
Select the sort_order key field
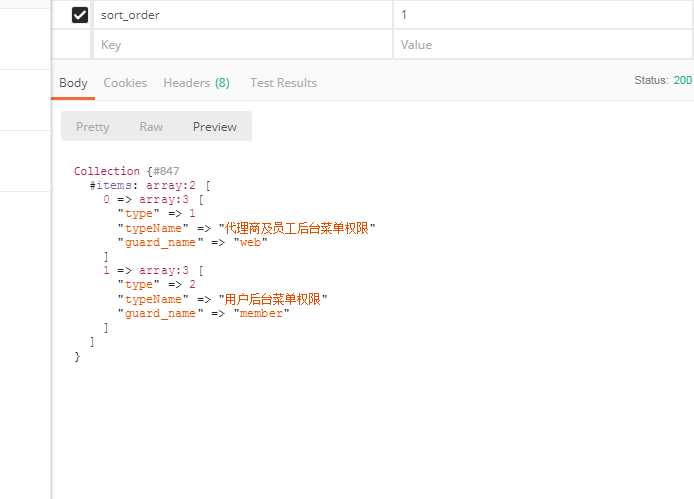[243, 15]
